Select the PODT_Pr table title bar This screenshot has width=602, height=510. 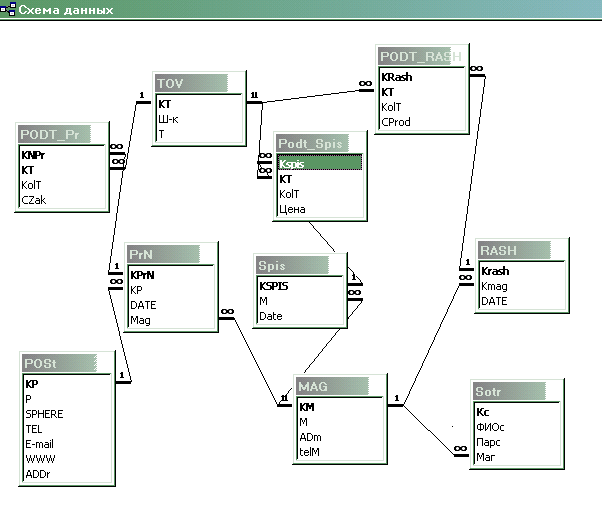tap(60, 134)
